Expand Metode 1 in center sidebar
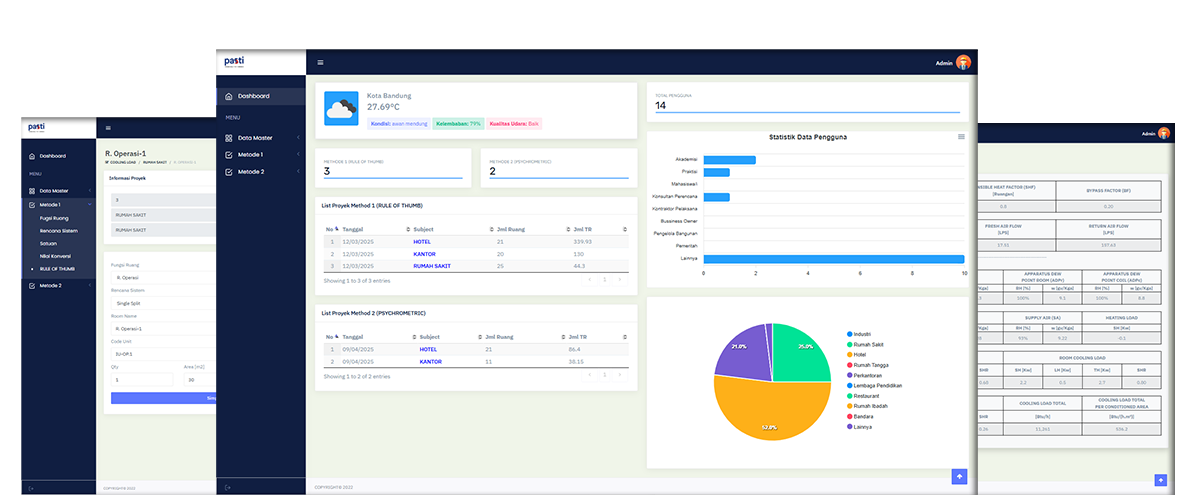Image resolution: width=1194 pixels, height=495 pixels. (260, 155)
